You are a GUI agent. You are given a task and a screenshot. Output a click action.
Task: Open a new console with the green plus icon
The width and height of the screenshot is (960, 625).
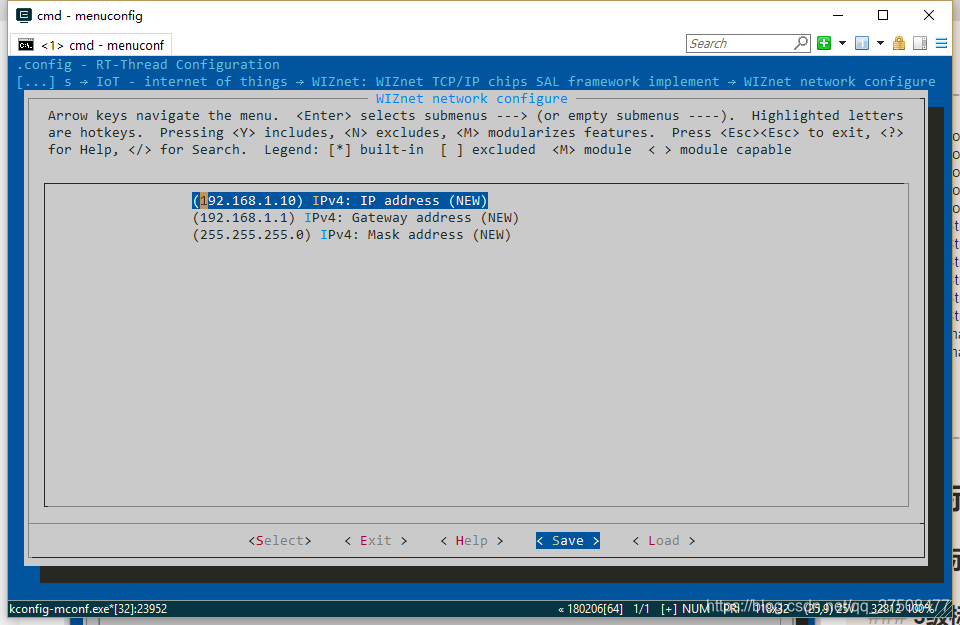coord(823,43)
